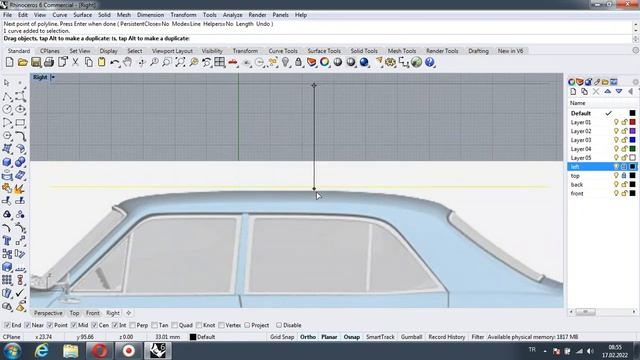Toggle the lock icon of the top layer
The image size is (640, 360).
(x=624, y=176)
